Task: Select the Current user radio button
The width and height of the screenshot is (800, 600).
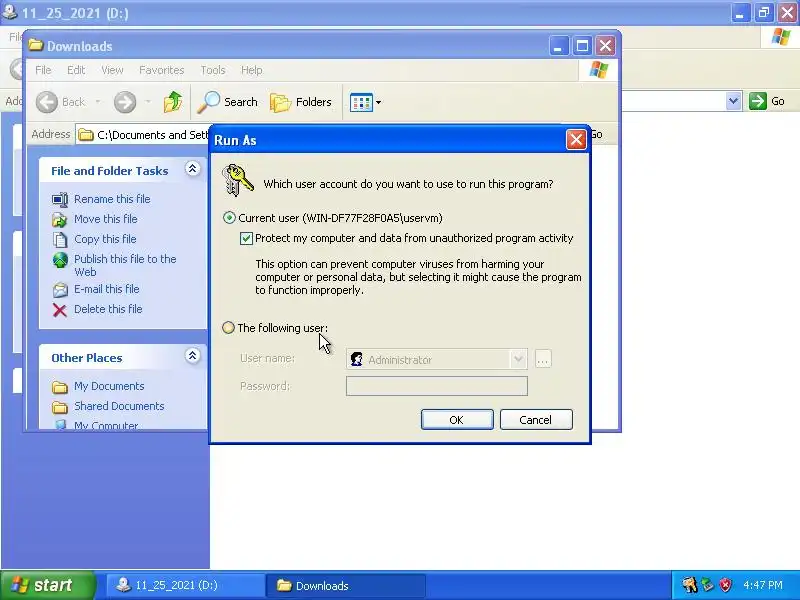Action: 229,218
